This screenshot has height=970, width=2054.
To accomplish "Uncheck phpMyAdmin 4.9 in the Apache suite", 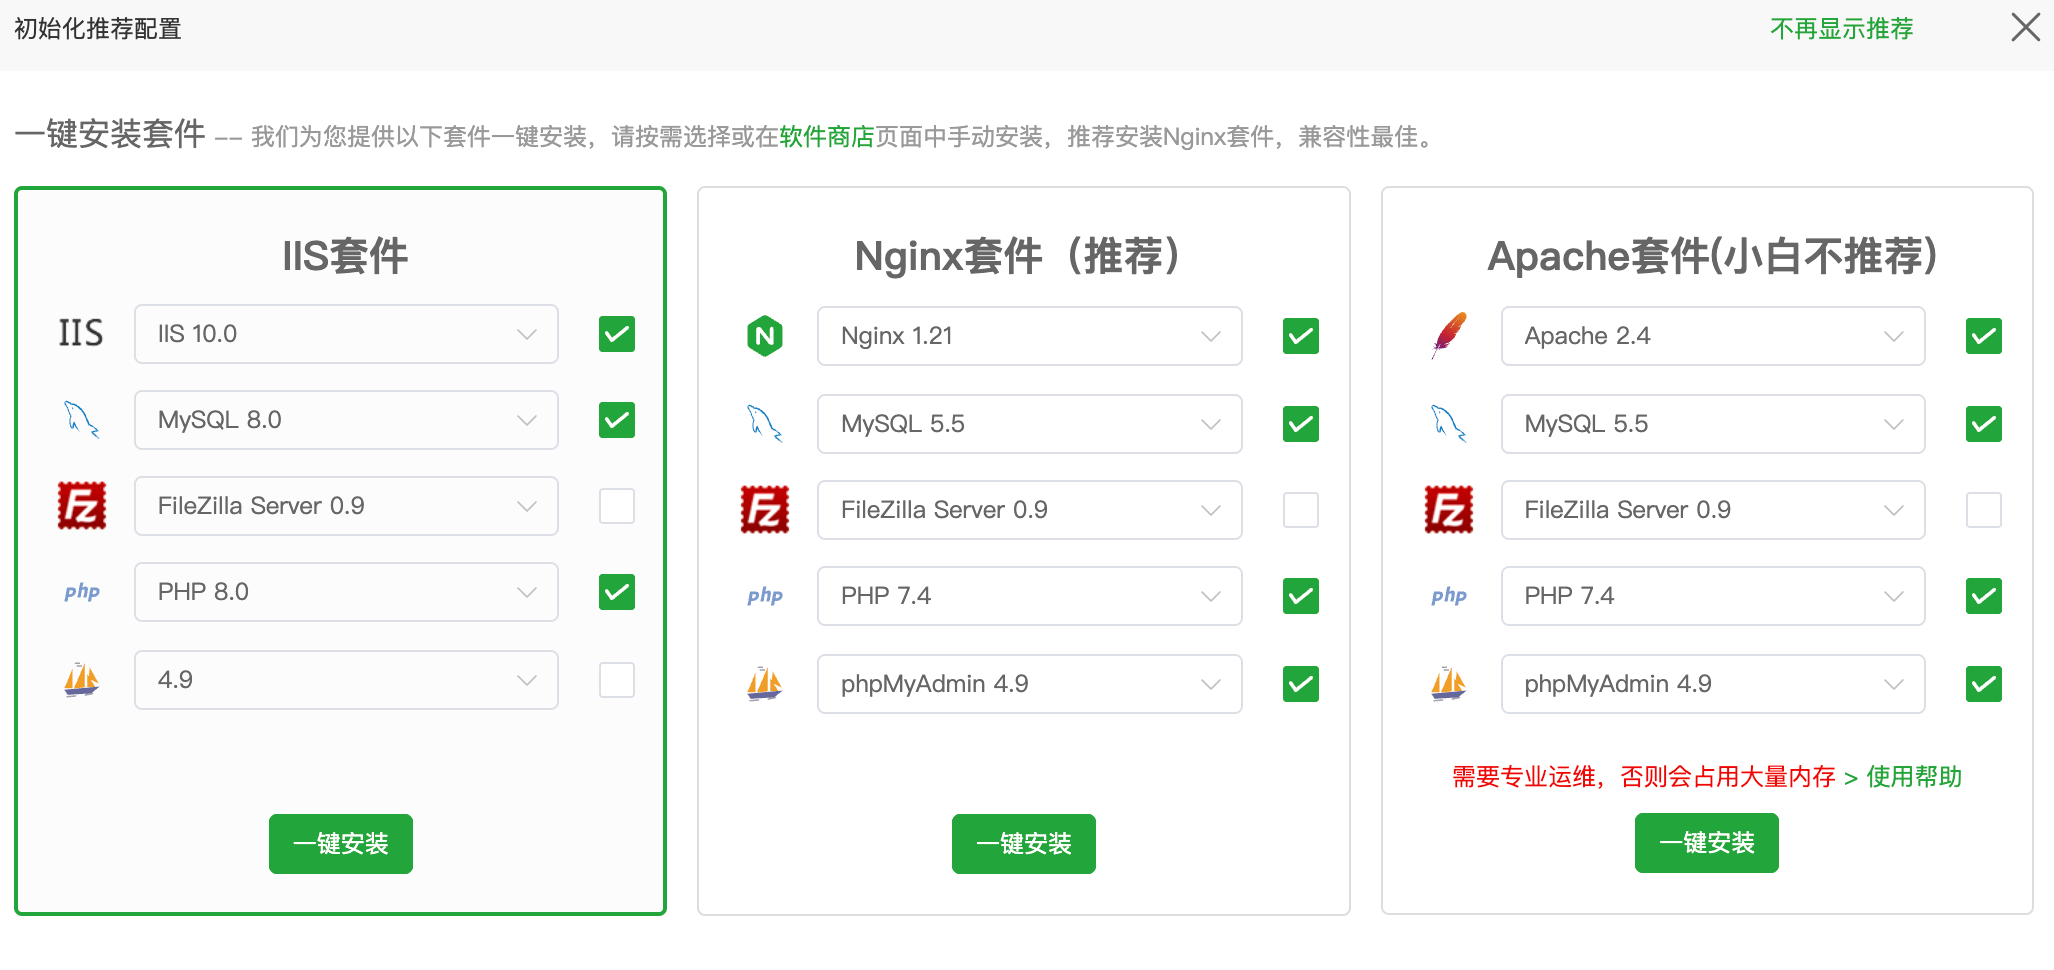I will (1984, 684).
